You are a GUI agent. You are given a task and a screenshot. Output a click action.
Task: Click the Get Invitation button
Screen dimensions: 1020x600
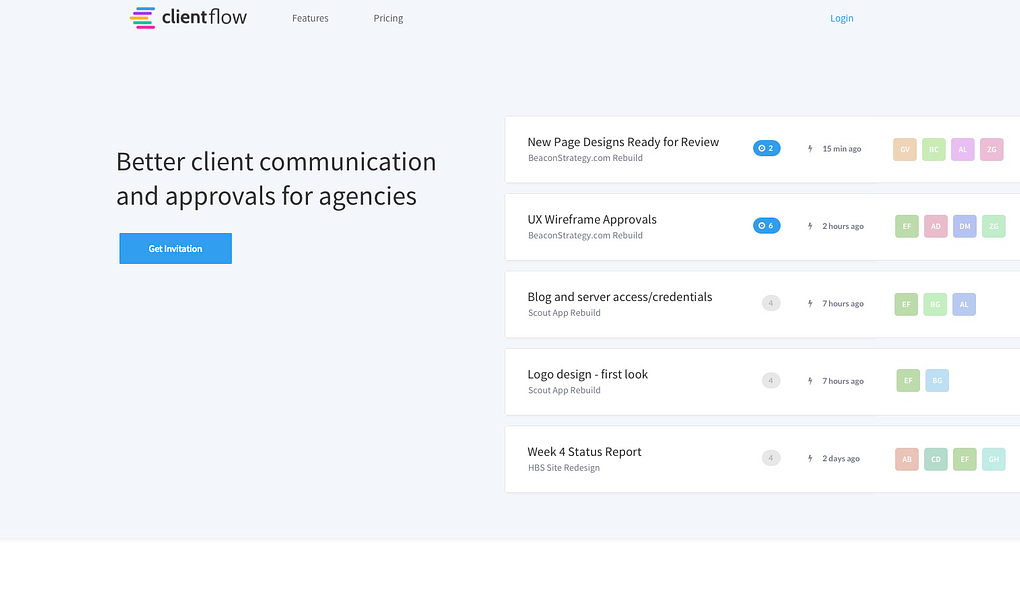coord(175,248)
